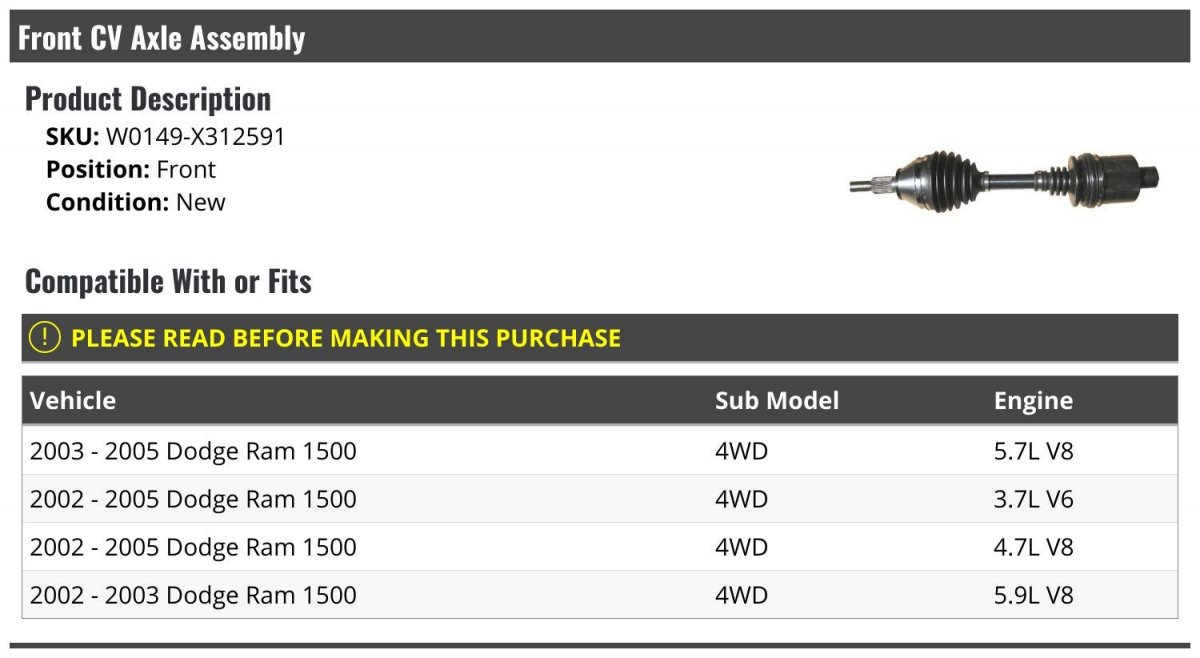Click the PLEASE READ BEFORE MAKING THIS PURCHASE banner
The height and width of the screenshot is (658, 1200).
600,338
